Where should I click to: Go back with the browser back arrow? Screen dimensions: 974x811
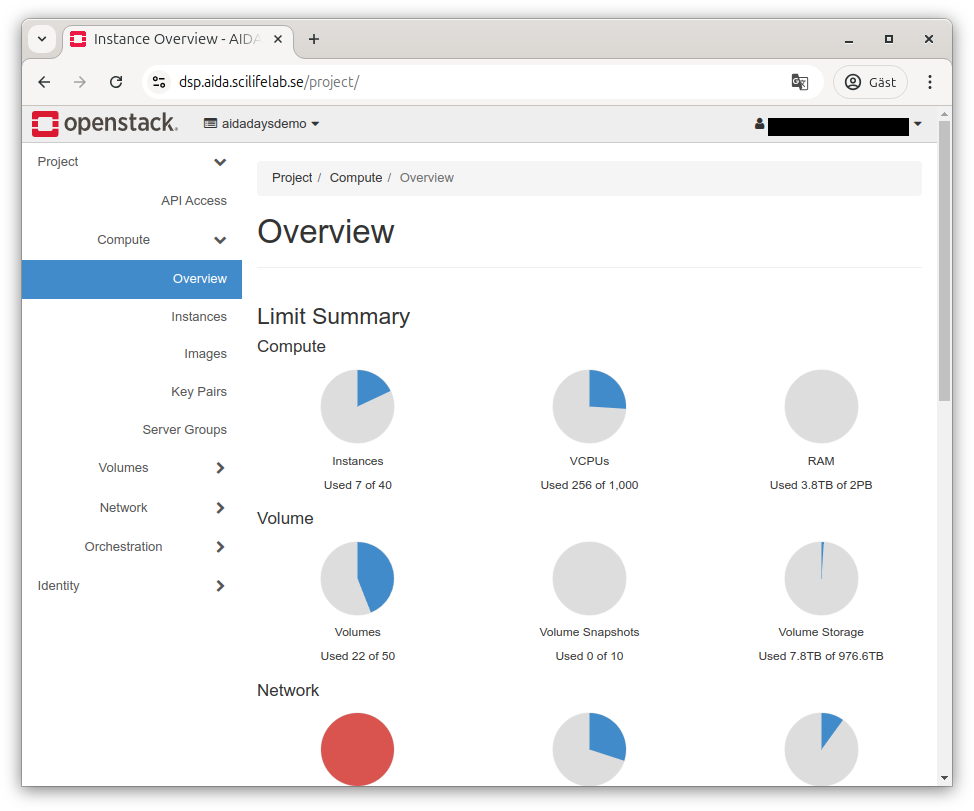click(44, 82)
